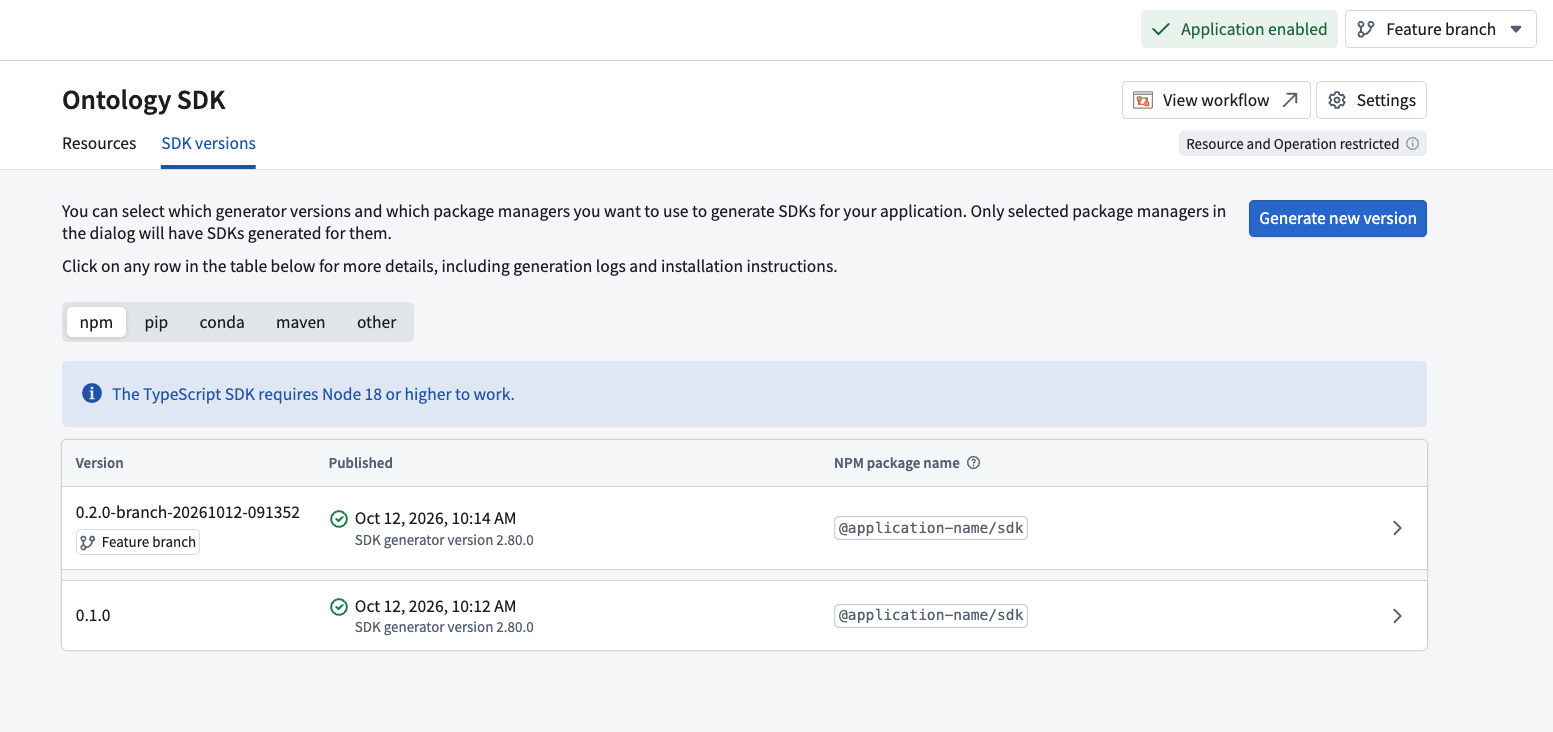Click the Version column header
This screenshot has width=1553, height=732.
pos(100,463)
